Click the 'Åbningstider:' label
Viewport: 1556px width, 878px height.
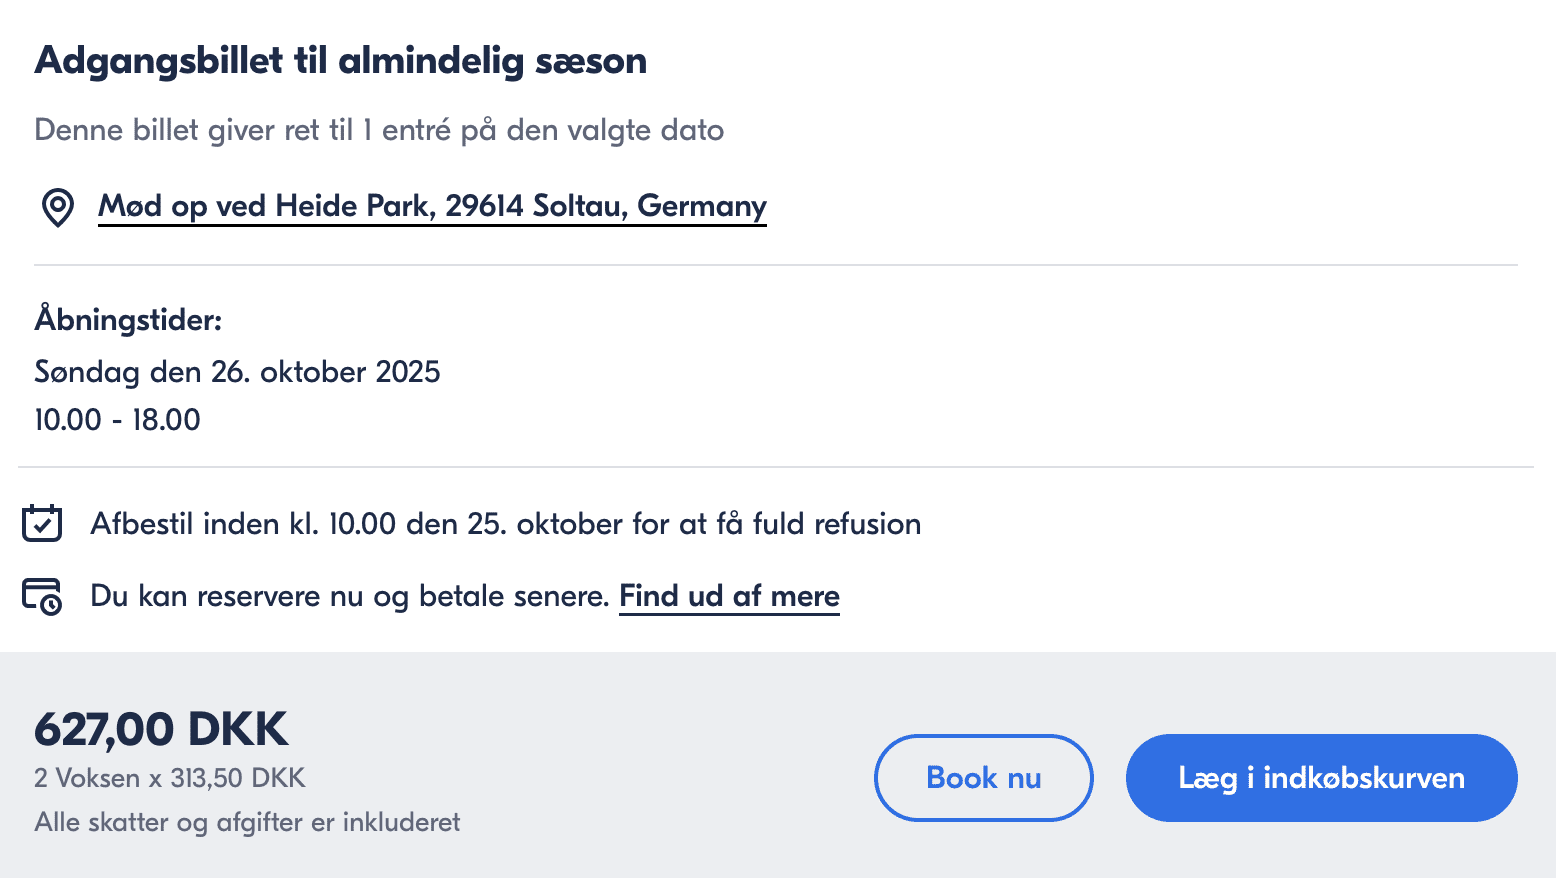128,320
